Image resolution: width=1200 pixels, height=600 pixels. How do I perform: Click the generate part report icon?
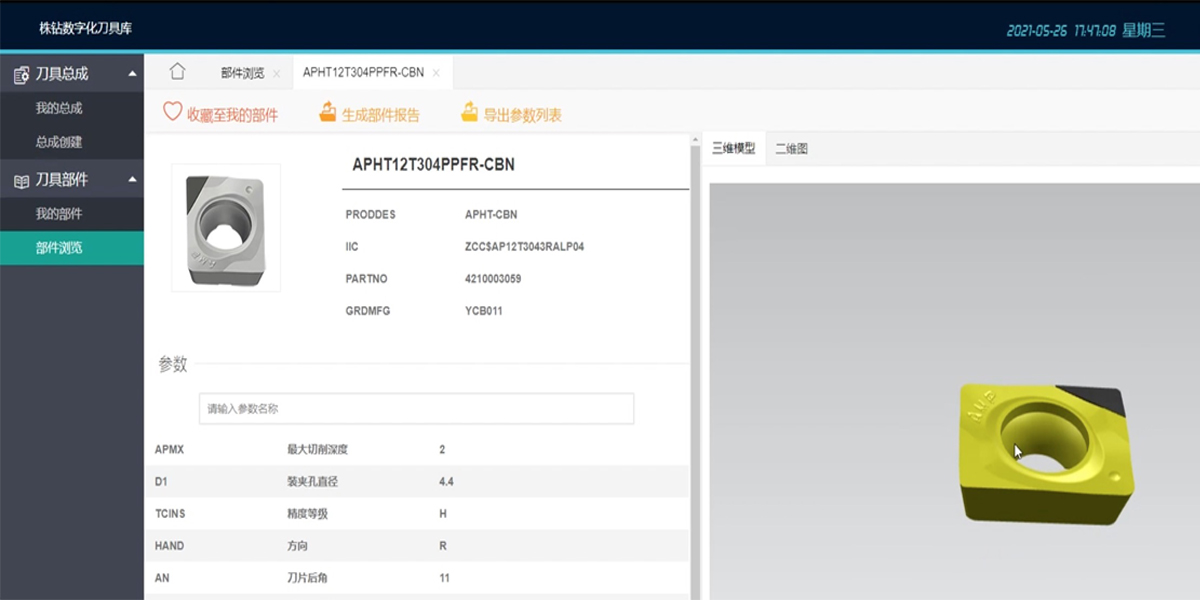pyautogui.click(x=327, y=113)
